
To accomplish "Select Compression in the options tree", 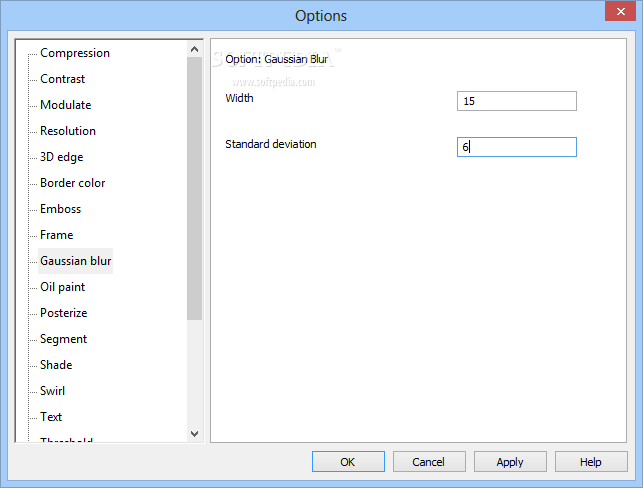I will point(75,53).
